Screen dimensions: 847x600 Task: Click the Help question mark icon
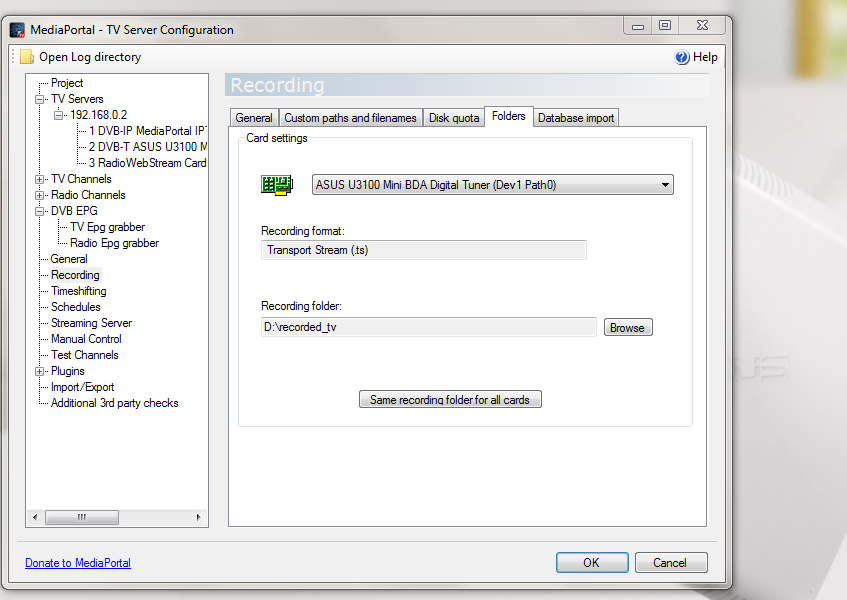click(x=682, y=57)
